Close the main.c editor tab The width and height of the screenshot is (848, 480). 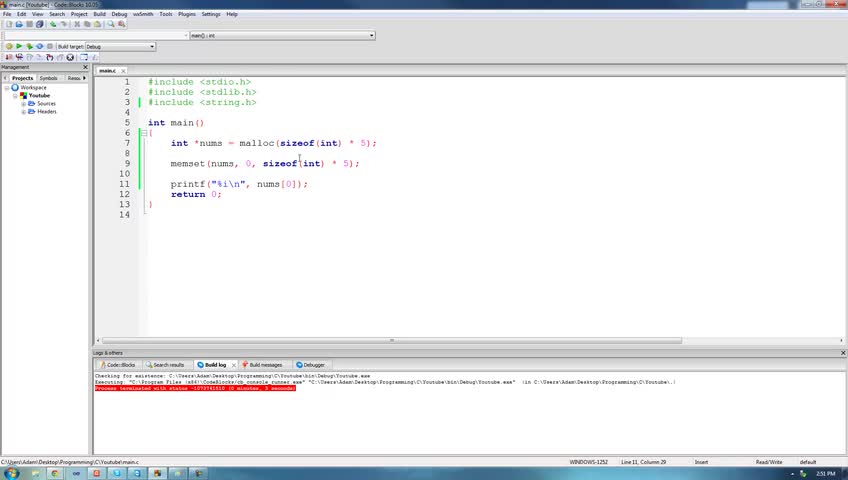(x=123, y=71)
